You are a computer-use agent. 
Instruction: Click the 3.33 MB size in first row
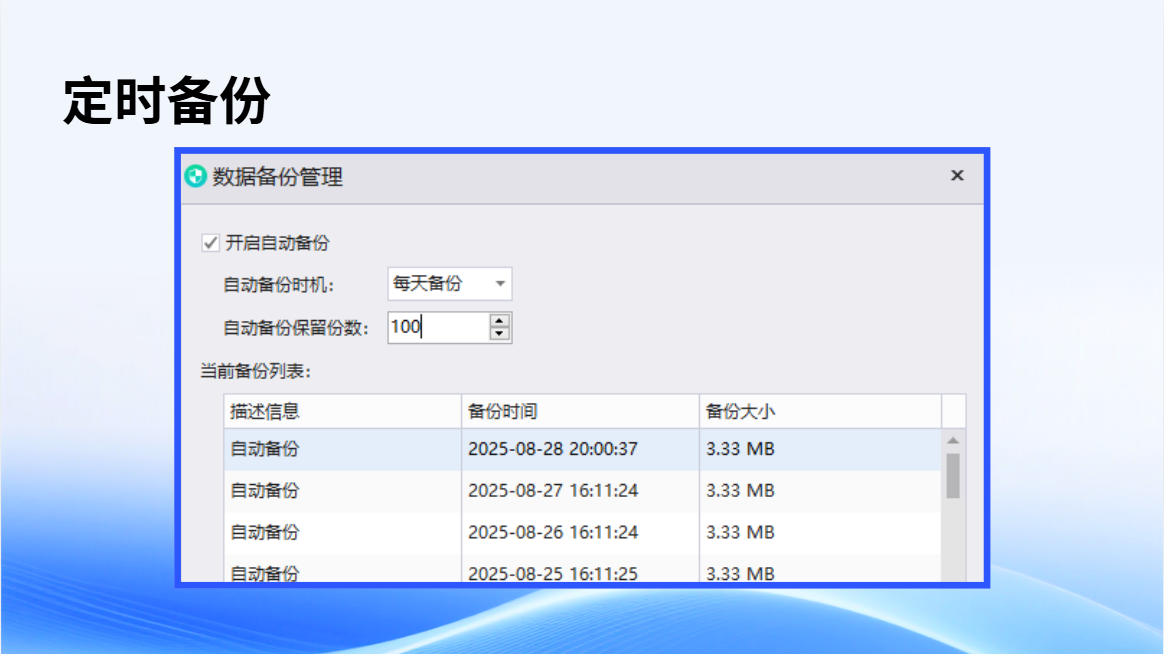[x=740, y=449]
